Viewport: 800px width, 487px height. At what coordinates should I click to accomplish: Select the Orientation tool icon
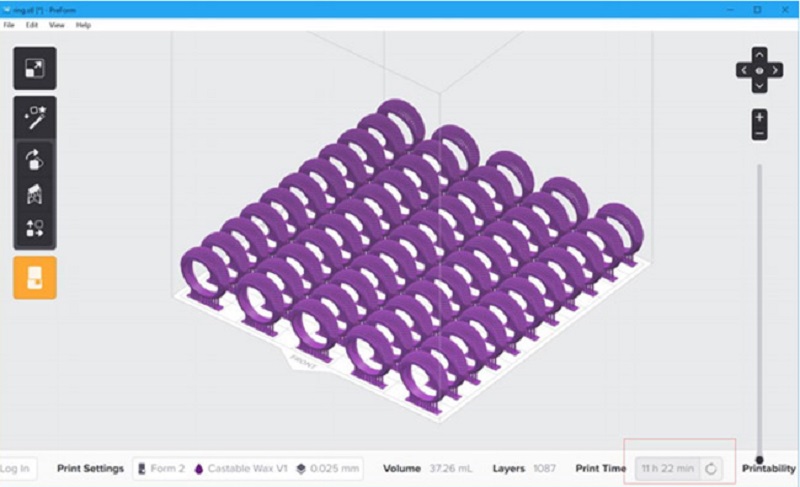[34, 158]
